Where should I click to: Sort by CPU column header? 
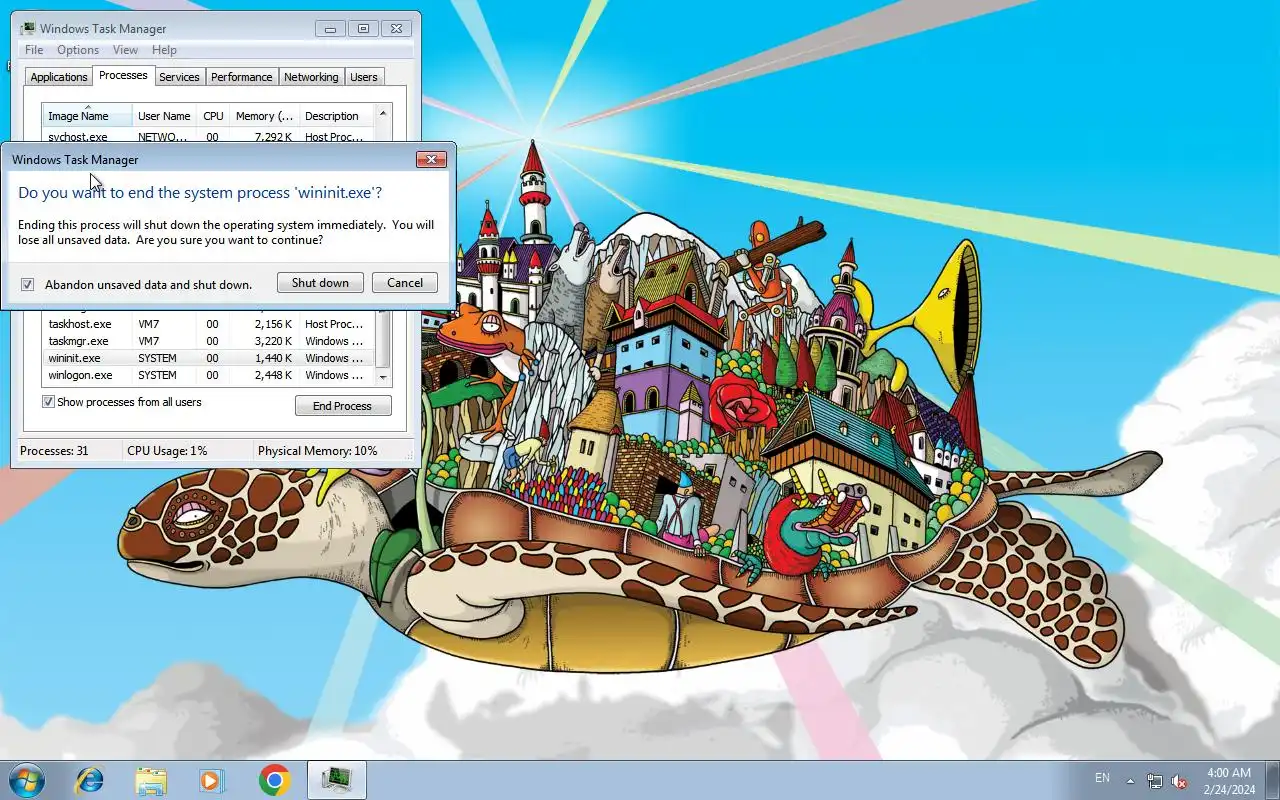click(x=213, y=116)
